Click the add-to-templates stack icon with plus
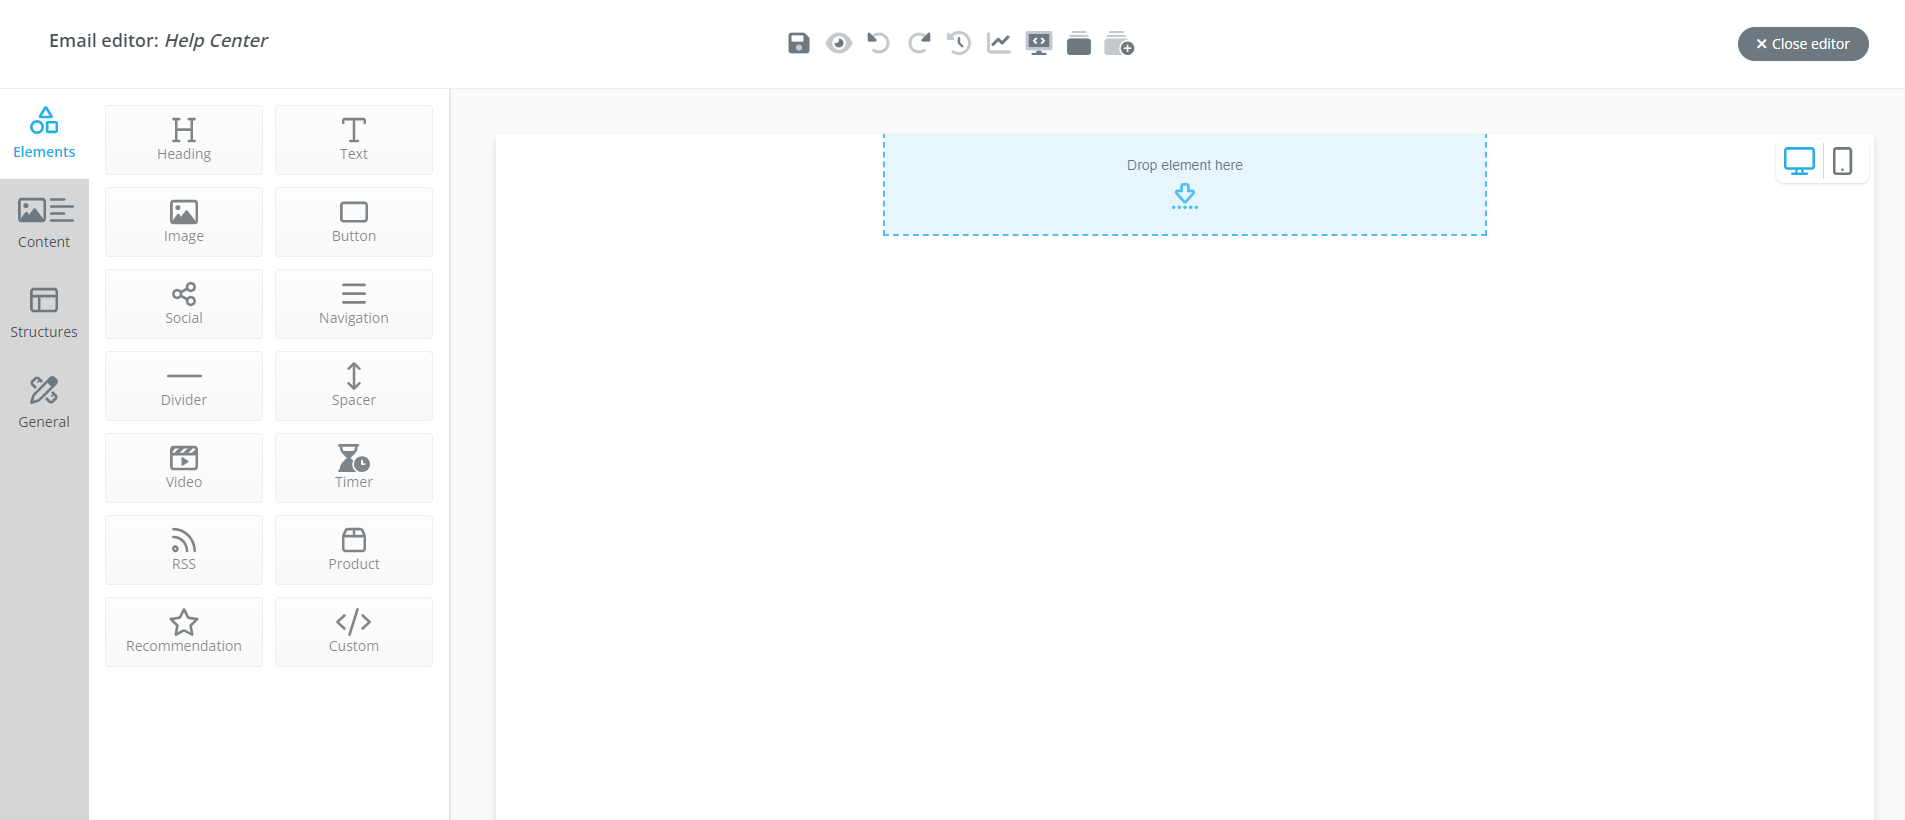Screen dimensions: 1905x820 [1119, 43]
